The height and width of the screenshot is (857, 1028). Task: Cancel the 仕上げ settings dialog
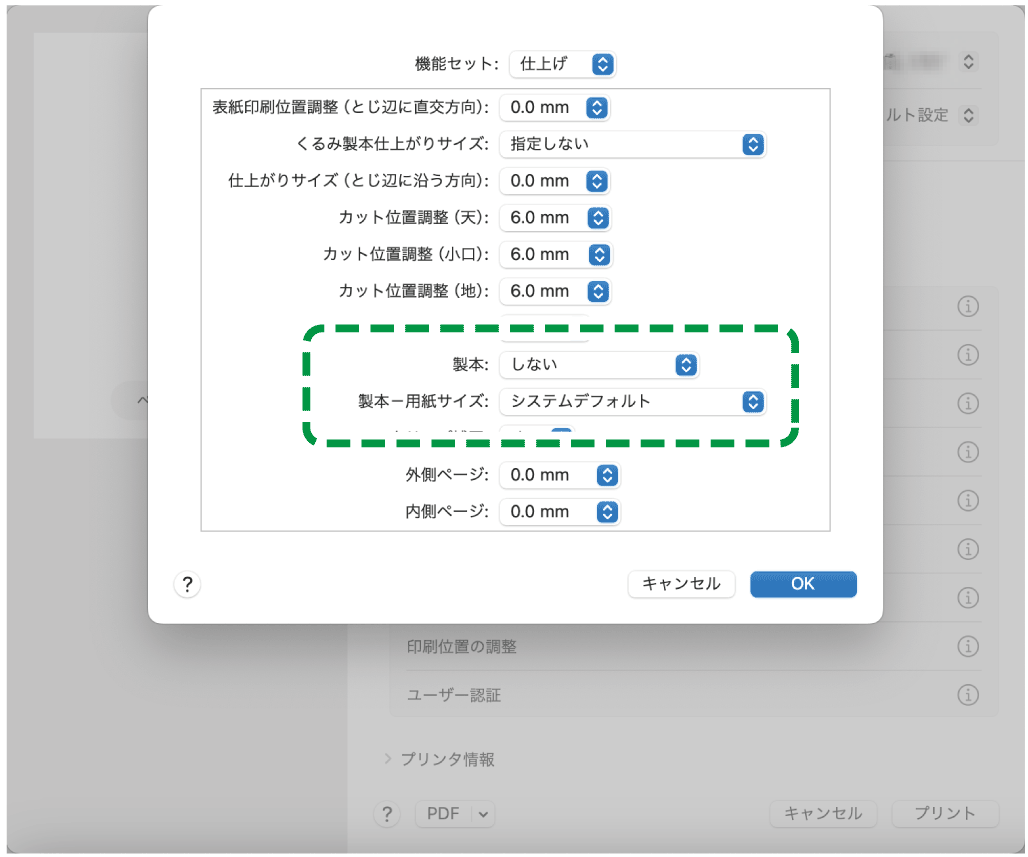(681, 584)
